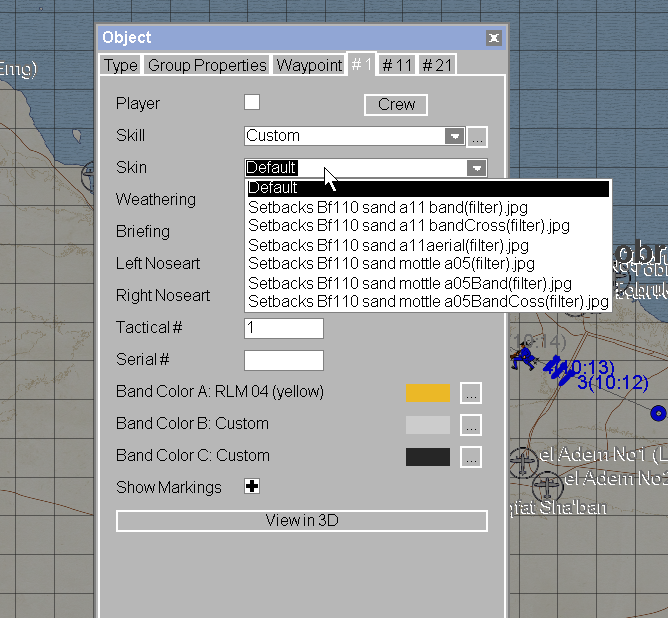The width and height of the screenshot is (668, 618).
Task: Pick sand mottle a05BandCoss(filter).jpg skin
Action: pos(428,302)
